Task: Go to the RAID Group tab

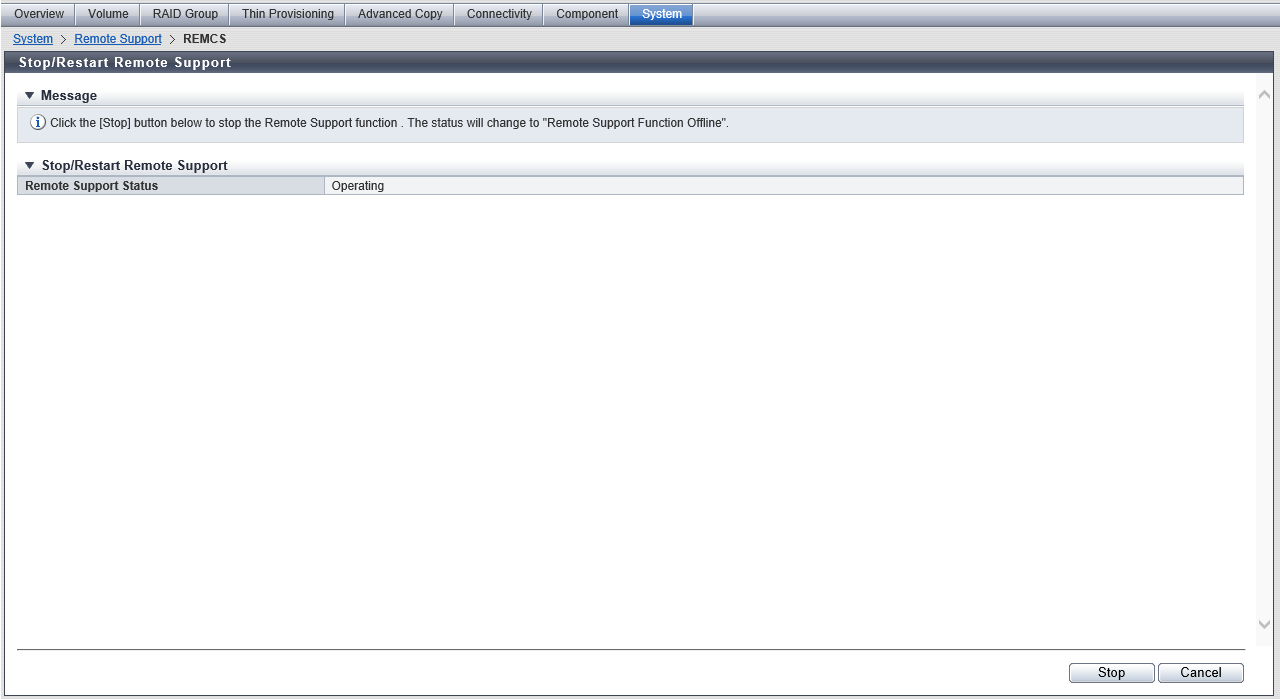Action: click(x=185, y=14)
